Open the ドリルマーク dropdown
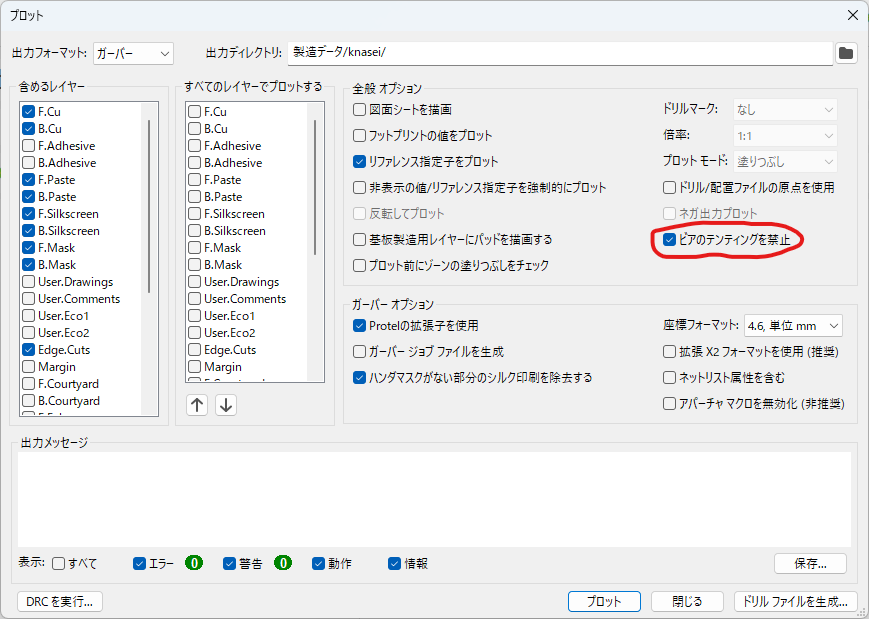The height and width of the screenshot is (619, 869). click(786, 109)
